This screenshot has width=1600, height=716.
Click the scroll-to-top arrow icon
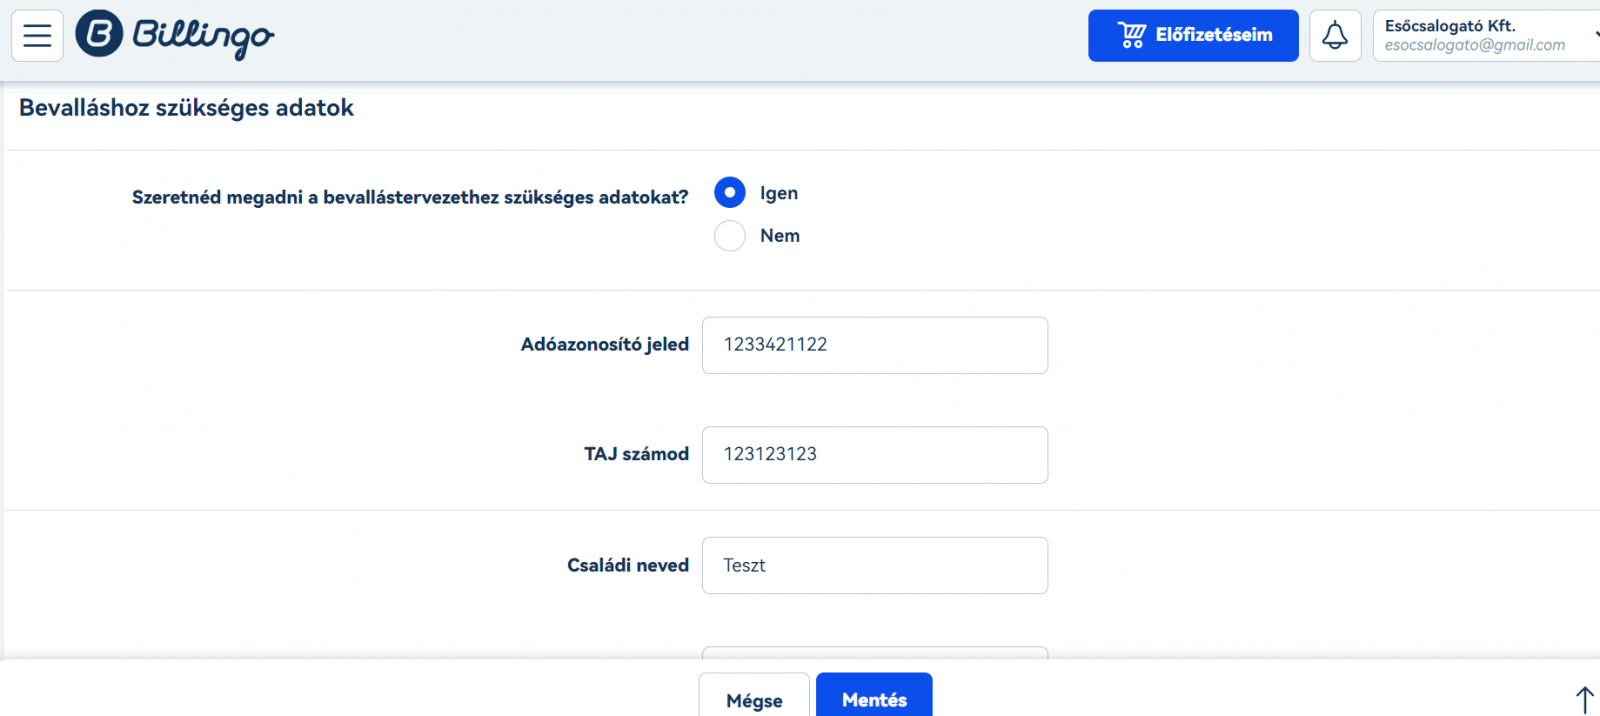point(1584,699)
